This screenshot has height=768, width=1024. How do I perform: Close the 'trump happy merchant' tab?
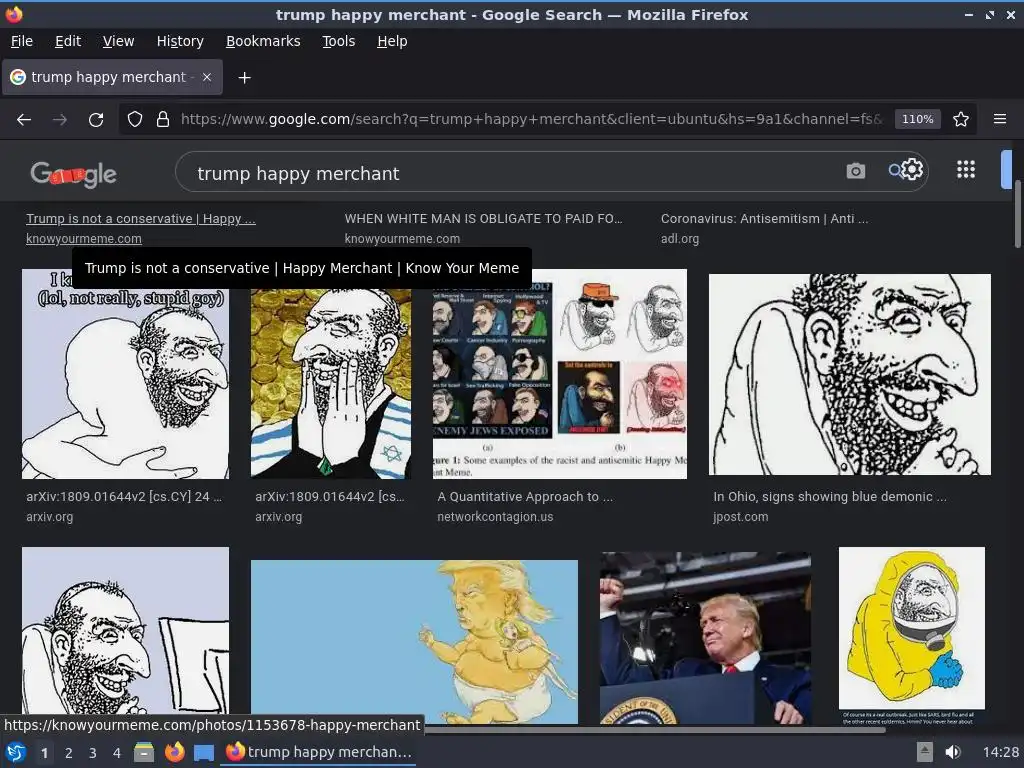pyautogui.click(x=207, y=77)
